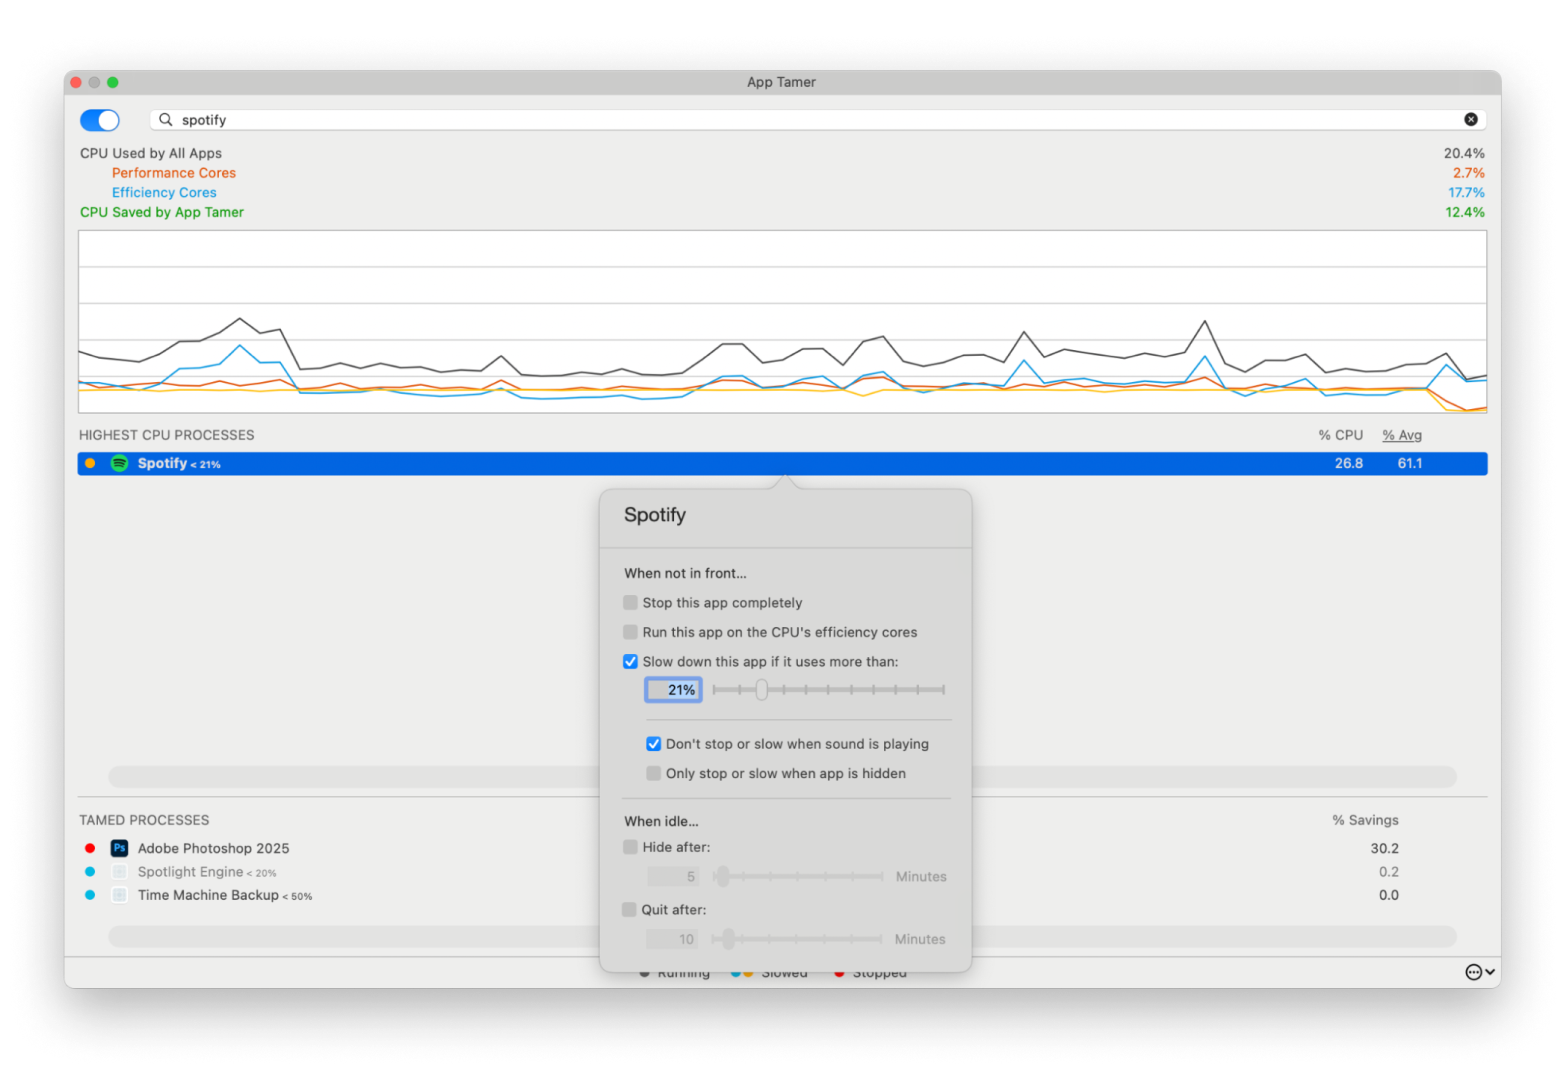The image size is (1560, 1082).
Task: Click the 0.2 savings value for Spotlight Engine
Action: coord(1389,872)
